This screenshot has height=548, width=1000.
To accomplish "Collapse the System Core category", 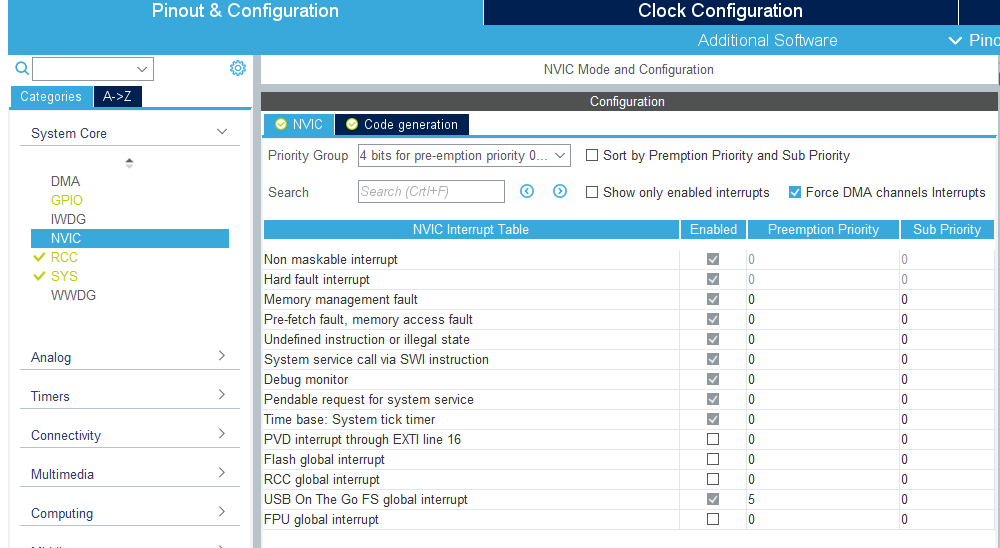I will point(222,132).
